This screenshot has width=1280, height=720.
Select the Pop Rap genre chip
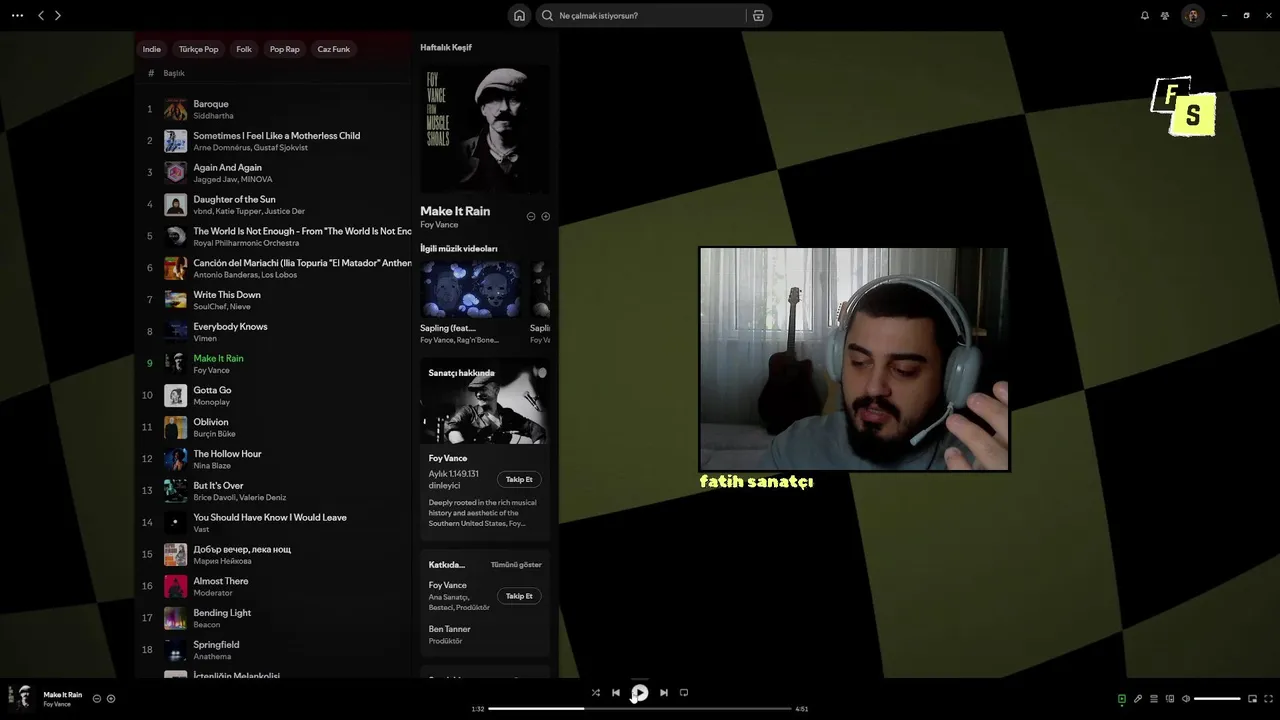coord(285,49)
